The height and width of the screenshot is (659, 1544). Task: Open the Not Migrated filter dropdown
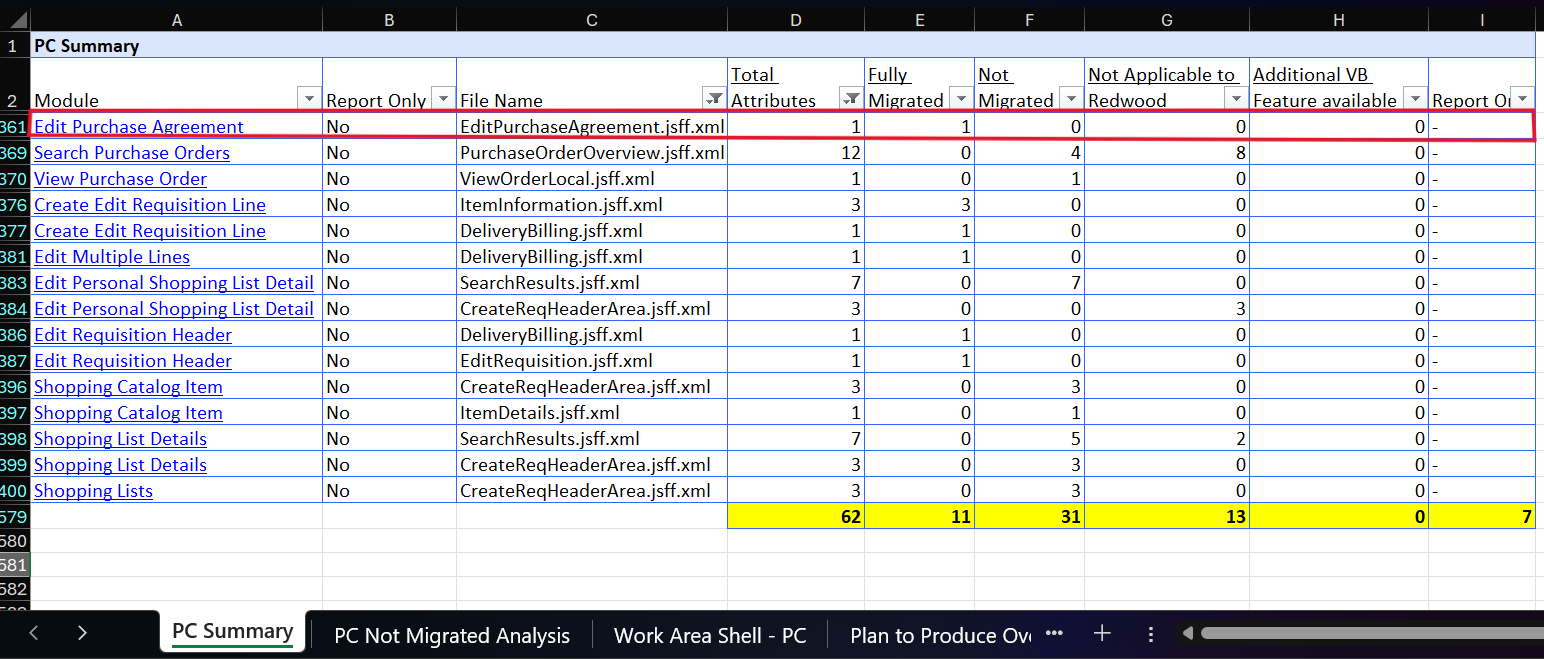coord(1071,99)
